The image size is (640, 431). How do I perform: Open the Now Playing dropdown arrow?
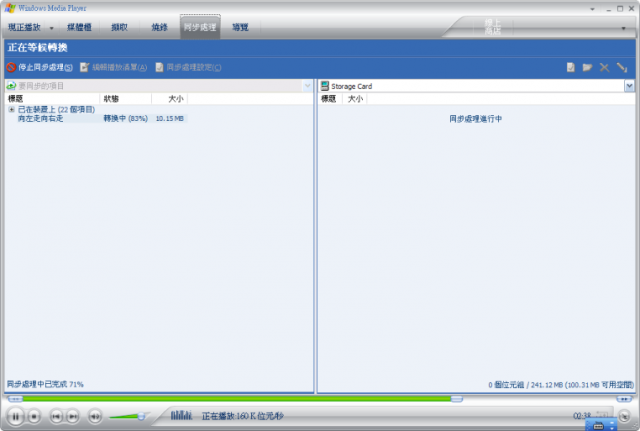(51, 28)
